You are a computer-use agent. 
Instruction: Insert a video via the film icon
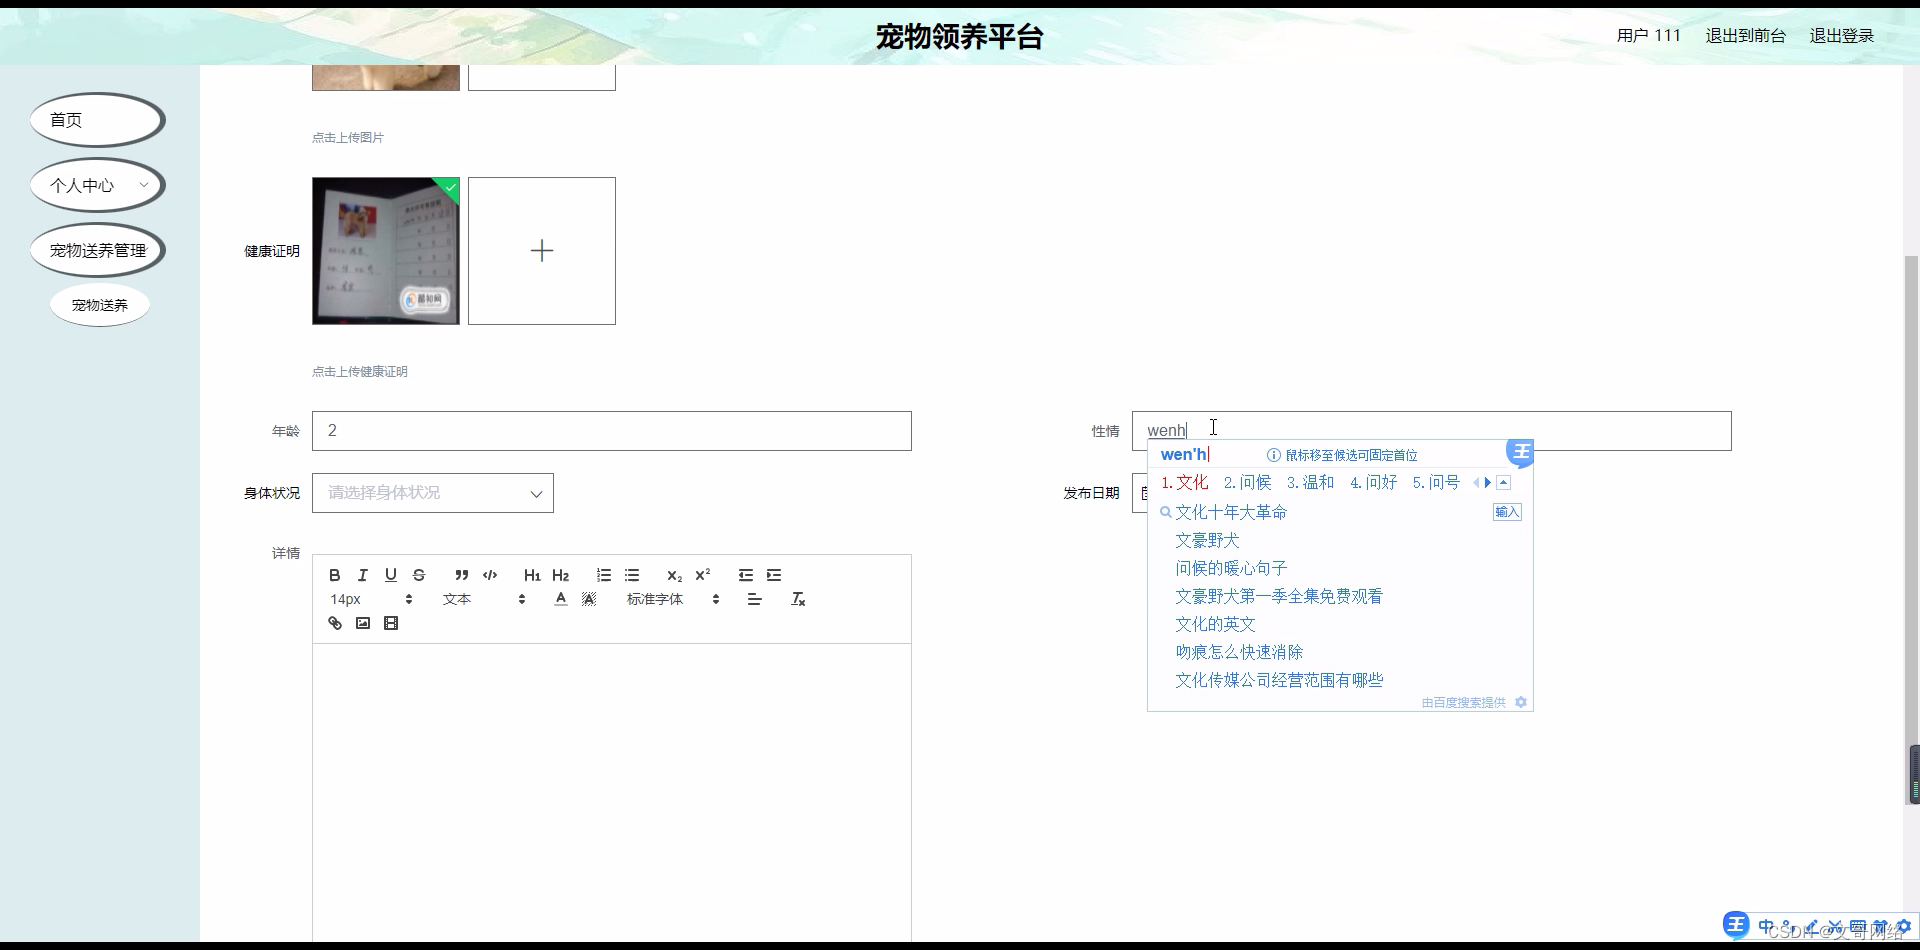391,622
